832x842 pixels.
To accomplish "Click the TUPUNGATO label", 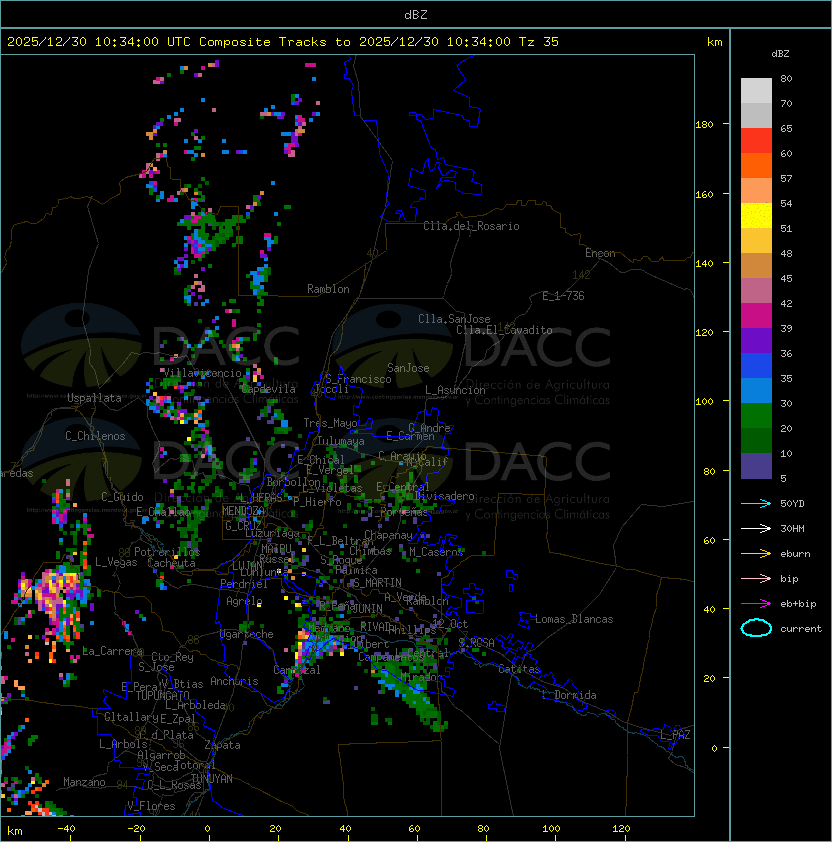I will click(162, 695).
